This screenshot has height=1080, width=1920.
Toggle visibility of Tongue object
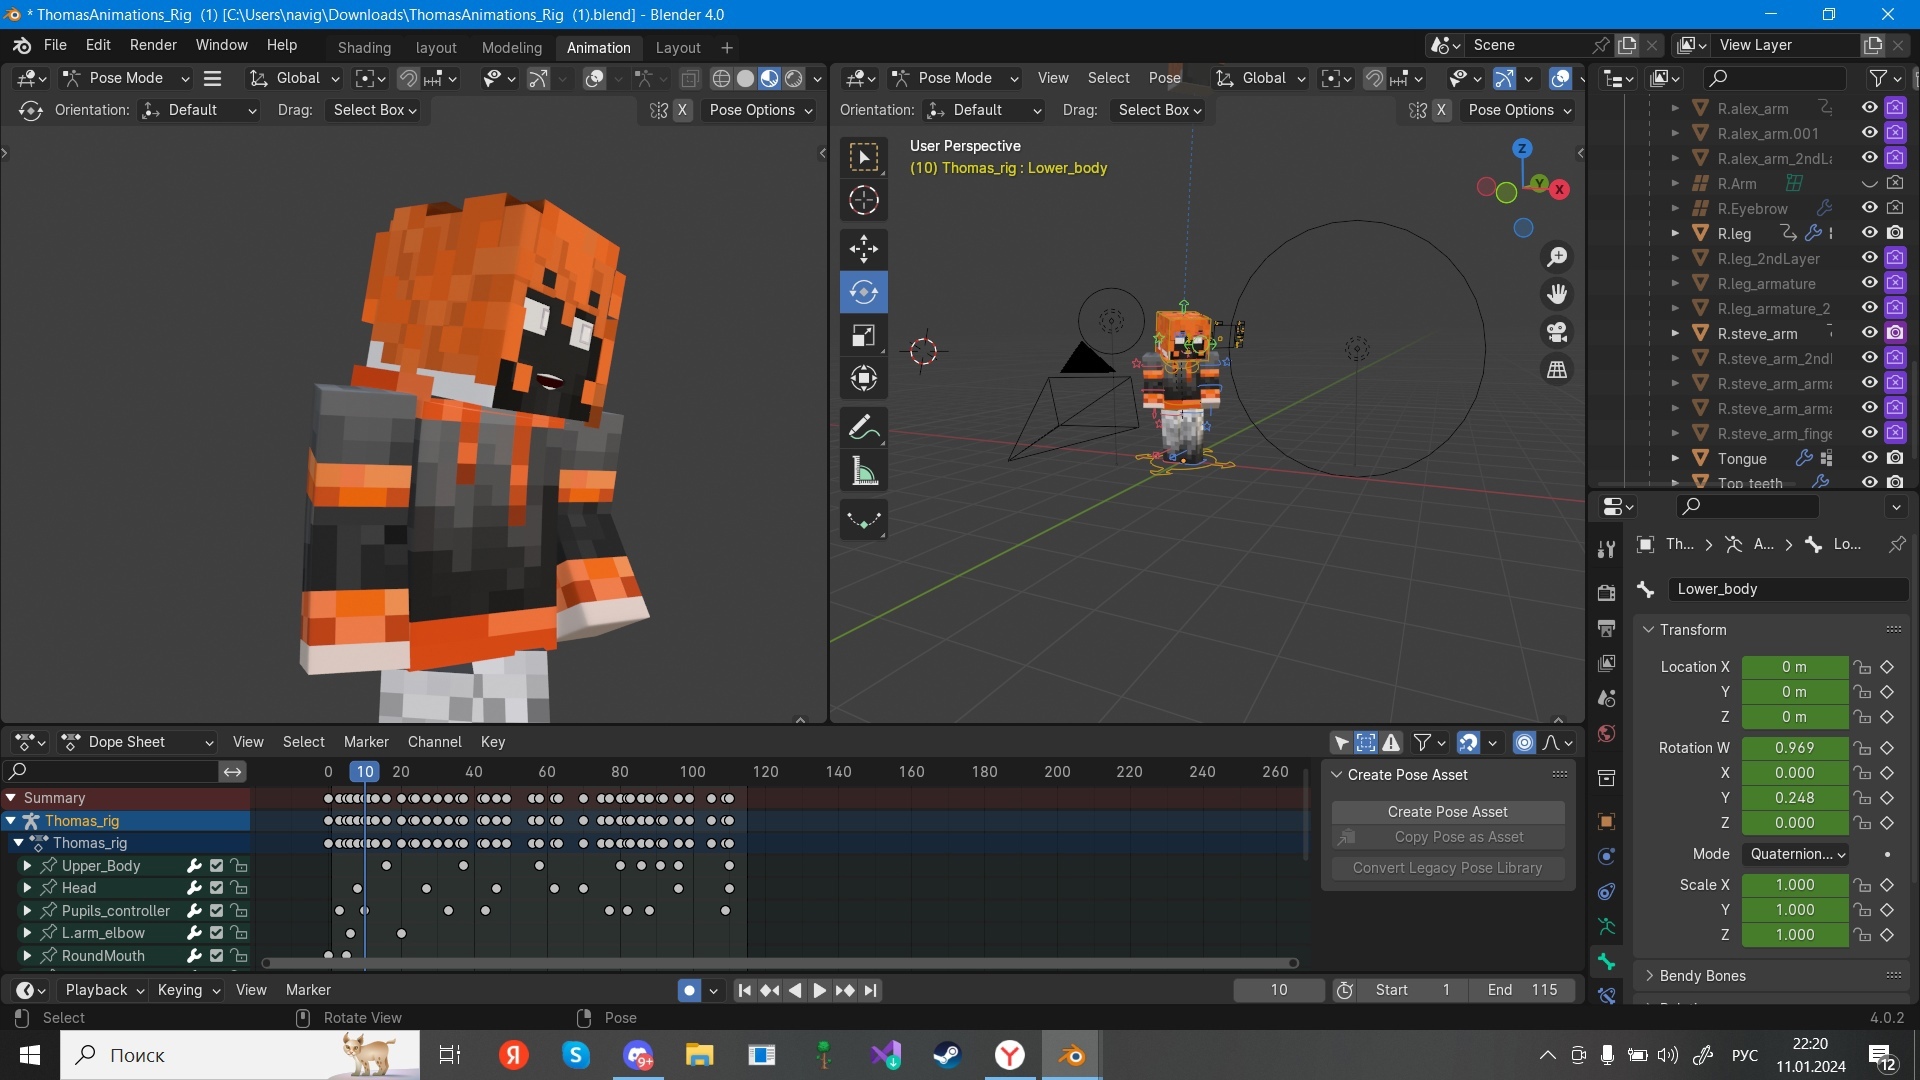[x=1869, y=458]
